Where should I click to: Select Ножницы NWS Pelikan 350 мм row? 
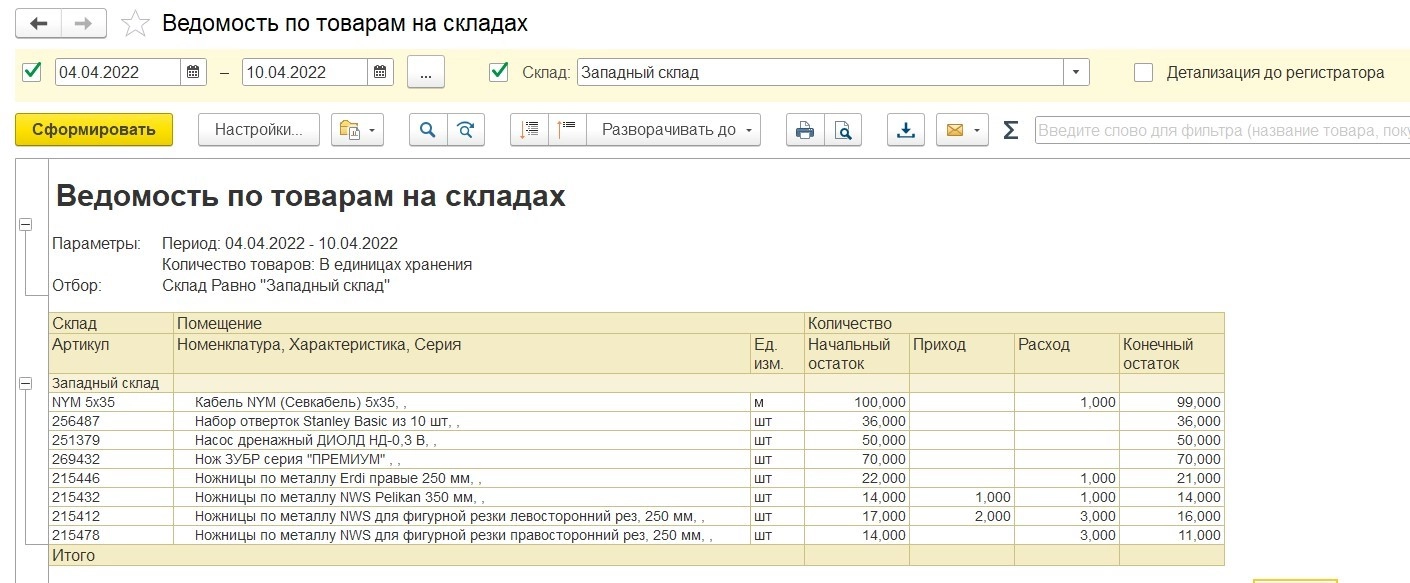point(636,497)
